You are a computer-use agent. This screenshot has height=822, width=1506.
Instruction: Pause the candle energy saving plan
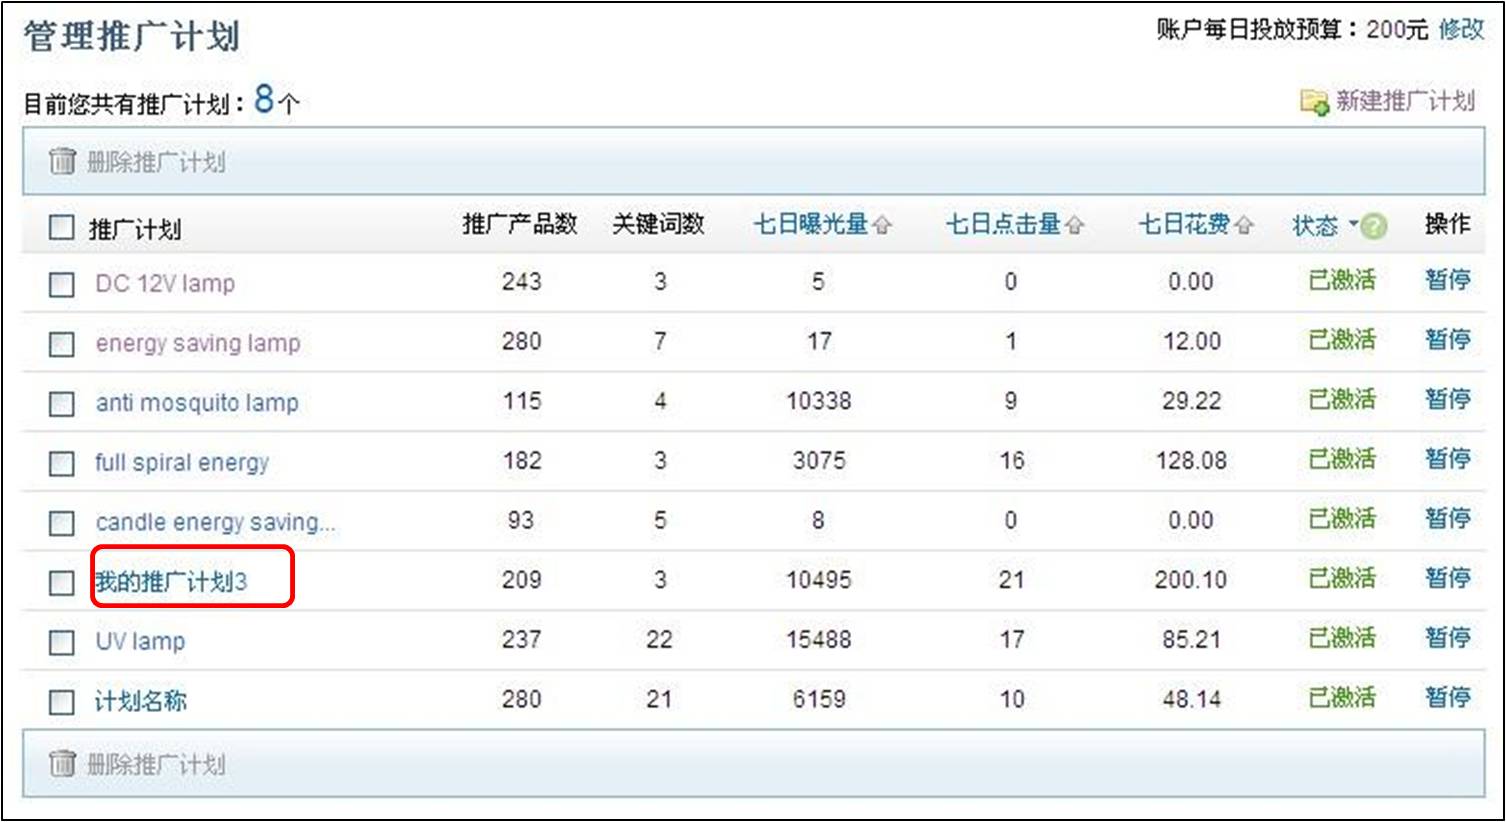point(1448,518)
